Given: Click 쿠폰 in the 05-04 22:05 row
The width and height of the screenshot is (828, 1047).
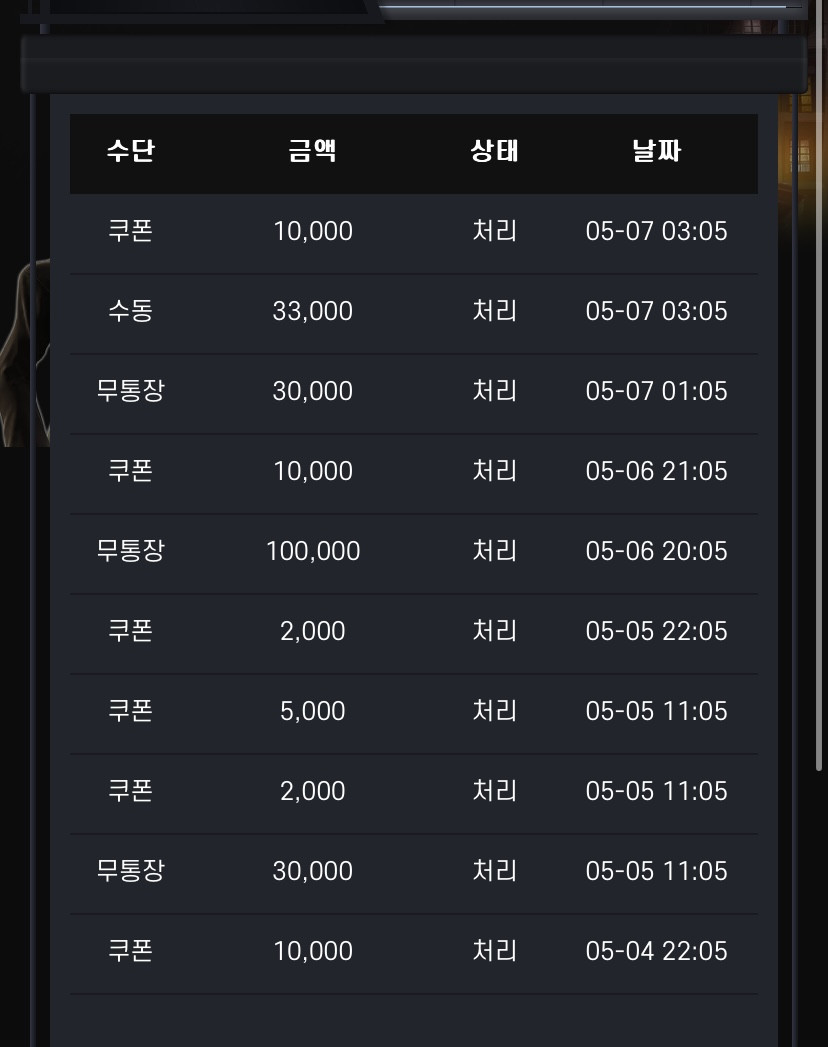Looking at the screenshot, I should [x=131, y=951].
